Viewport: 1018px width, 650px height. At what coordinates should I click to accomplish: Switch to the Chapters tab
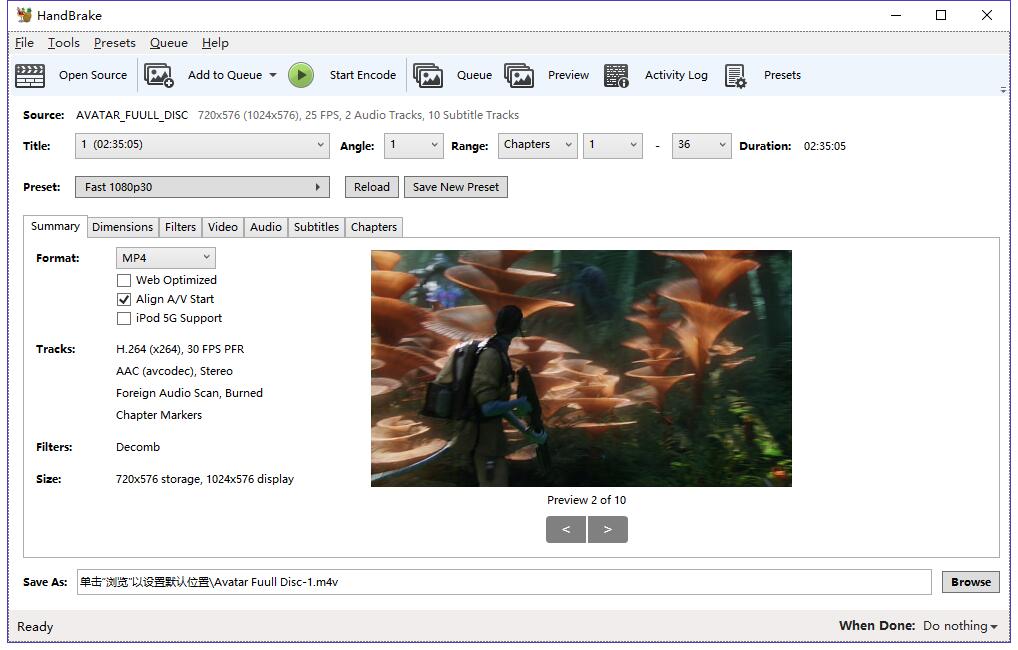(374, 227)
